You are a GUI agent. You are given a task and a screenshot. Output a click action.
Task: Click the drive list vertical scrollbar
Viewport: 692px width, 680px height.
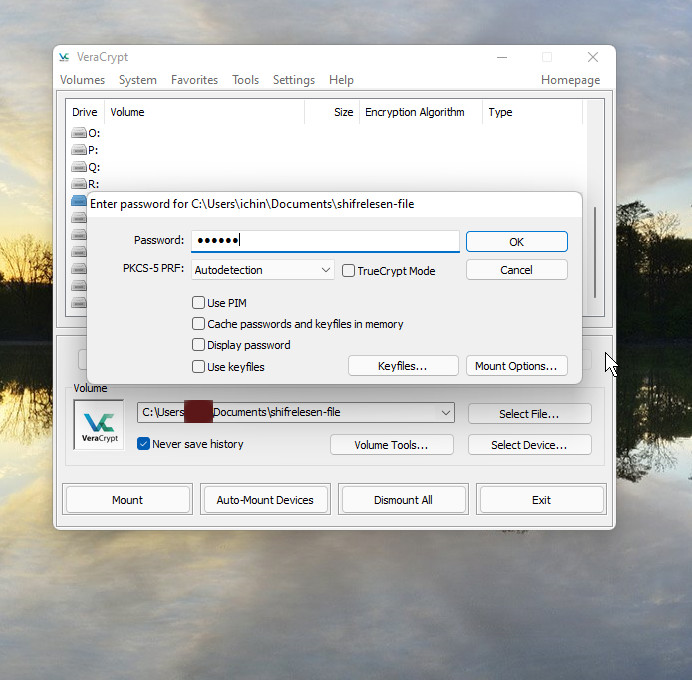click(x=595, y=252)
